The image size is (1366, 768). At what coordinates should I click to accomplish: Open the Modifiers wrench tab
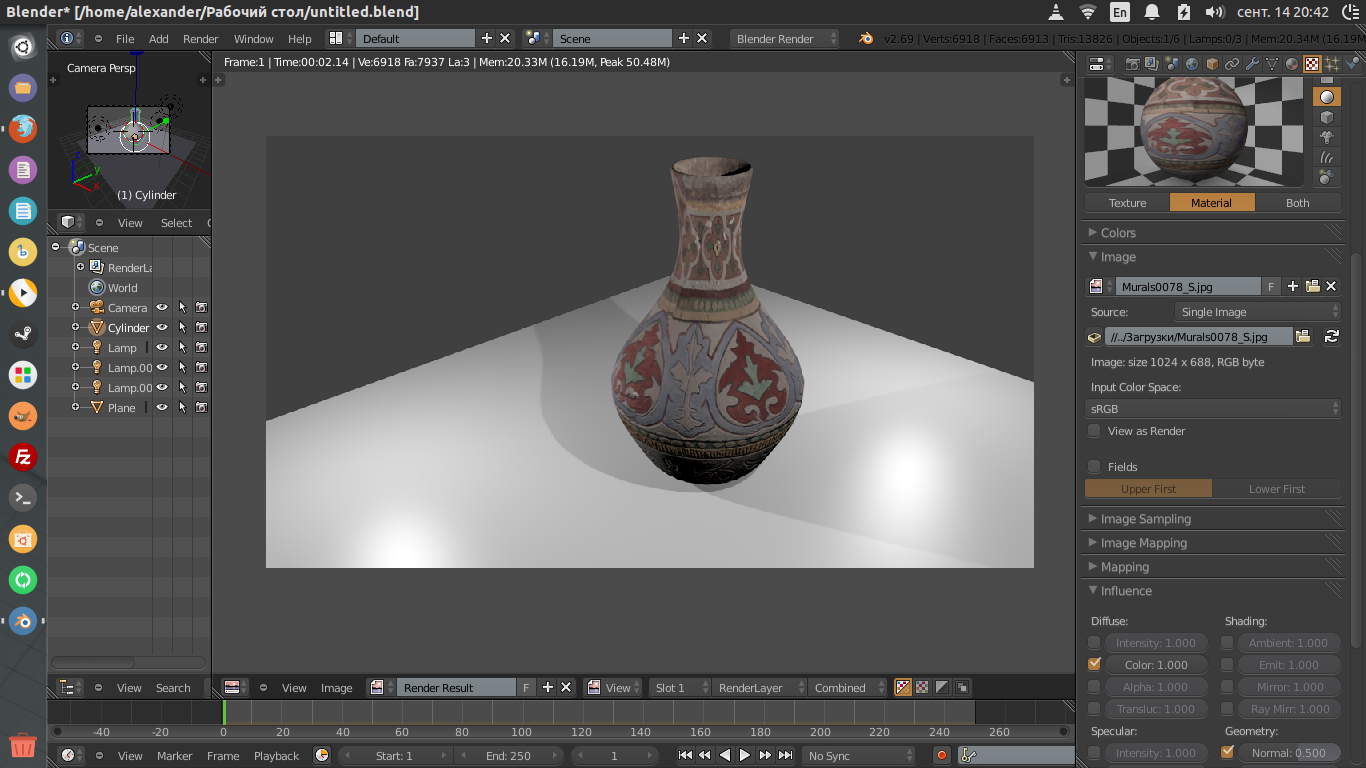1252,64
